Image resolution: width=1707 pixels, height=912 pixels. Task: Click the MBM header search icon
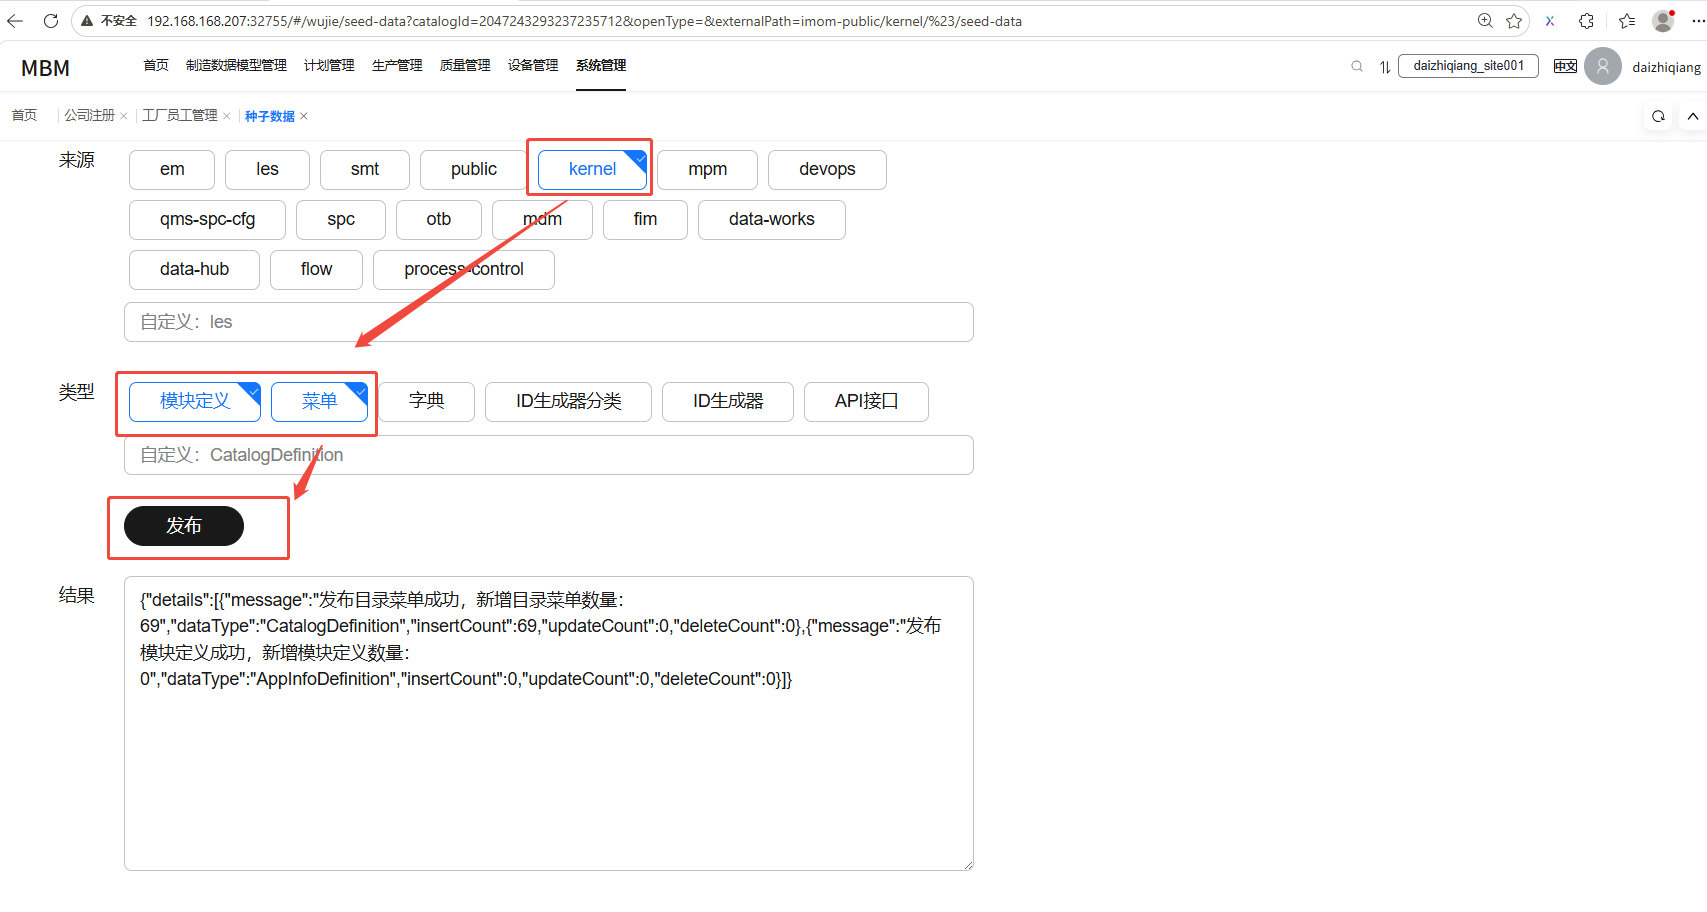tap(1357, 66)
